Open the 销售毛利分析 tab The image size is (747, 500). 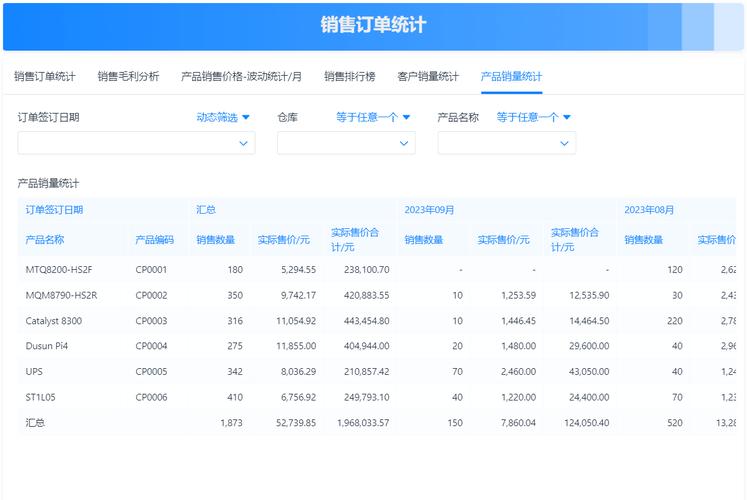point(128,76)
